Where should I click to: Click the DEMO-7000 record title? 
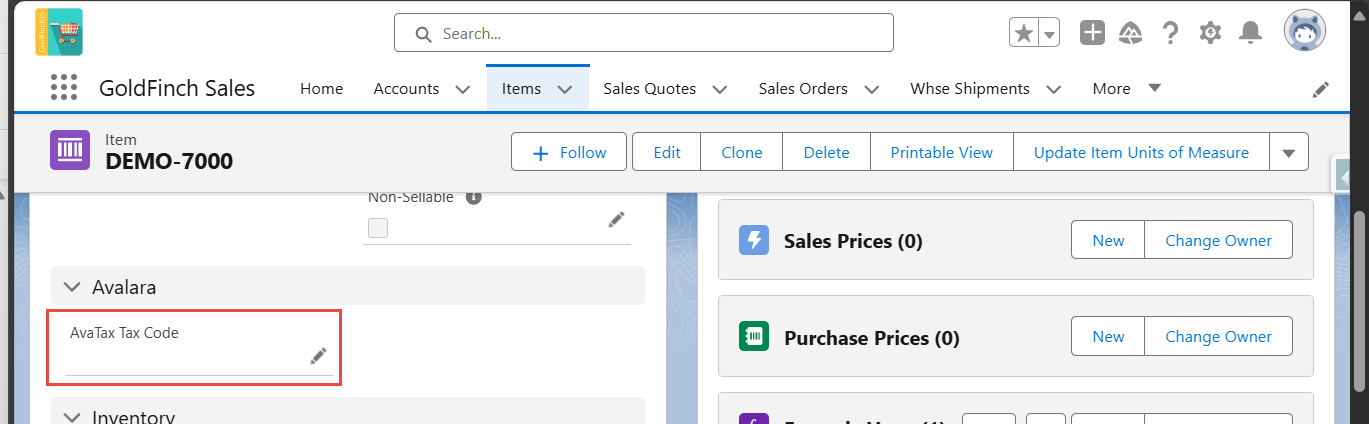click(169, 160)
